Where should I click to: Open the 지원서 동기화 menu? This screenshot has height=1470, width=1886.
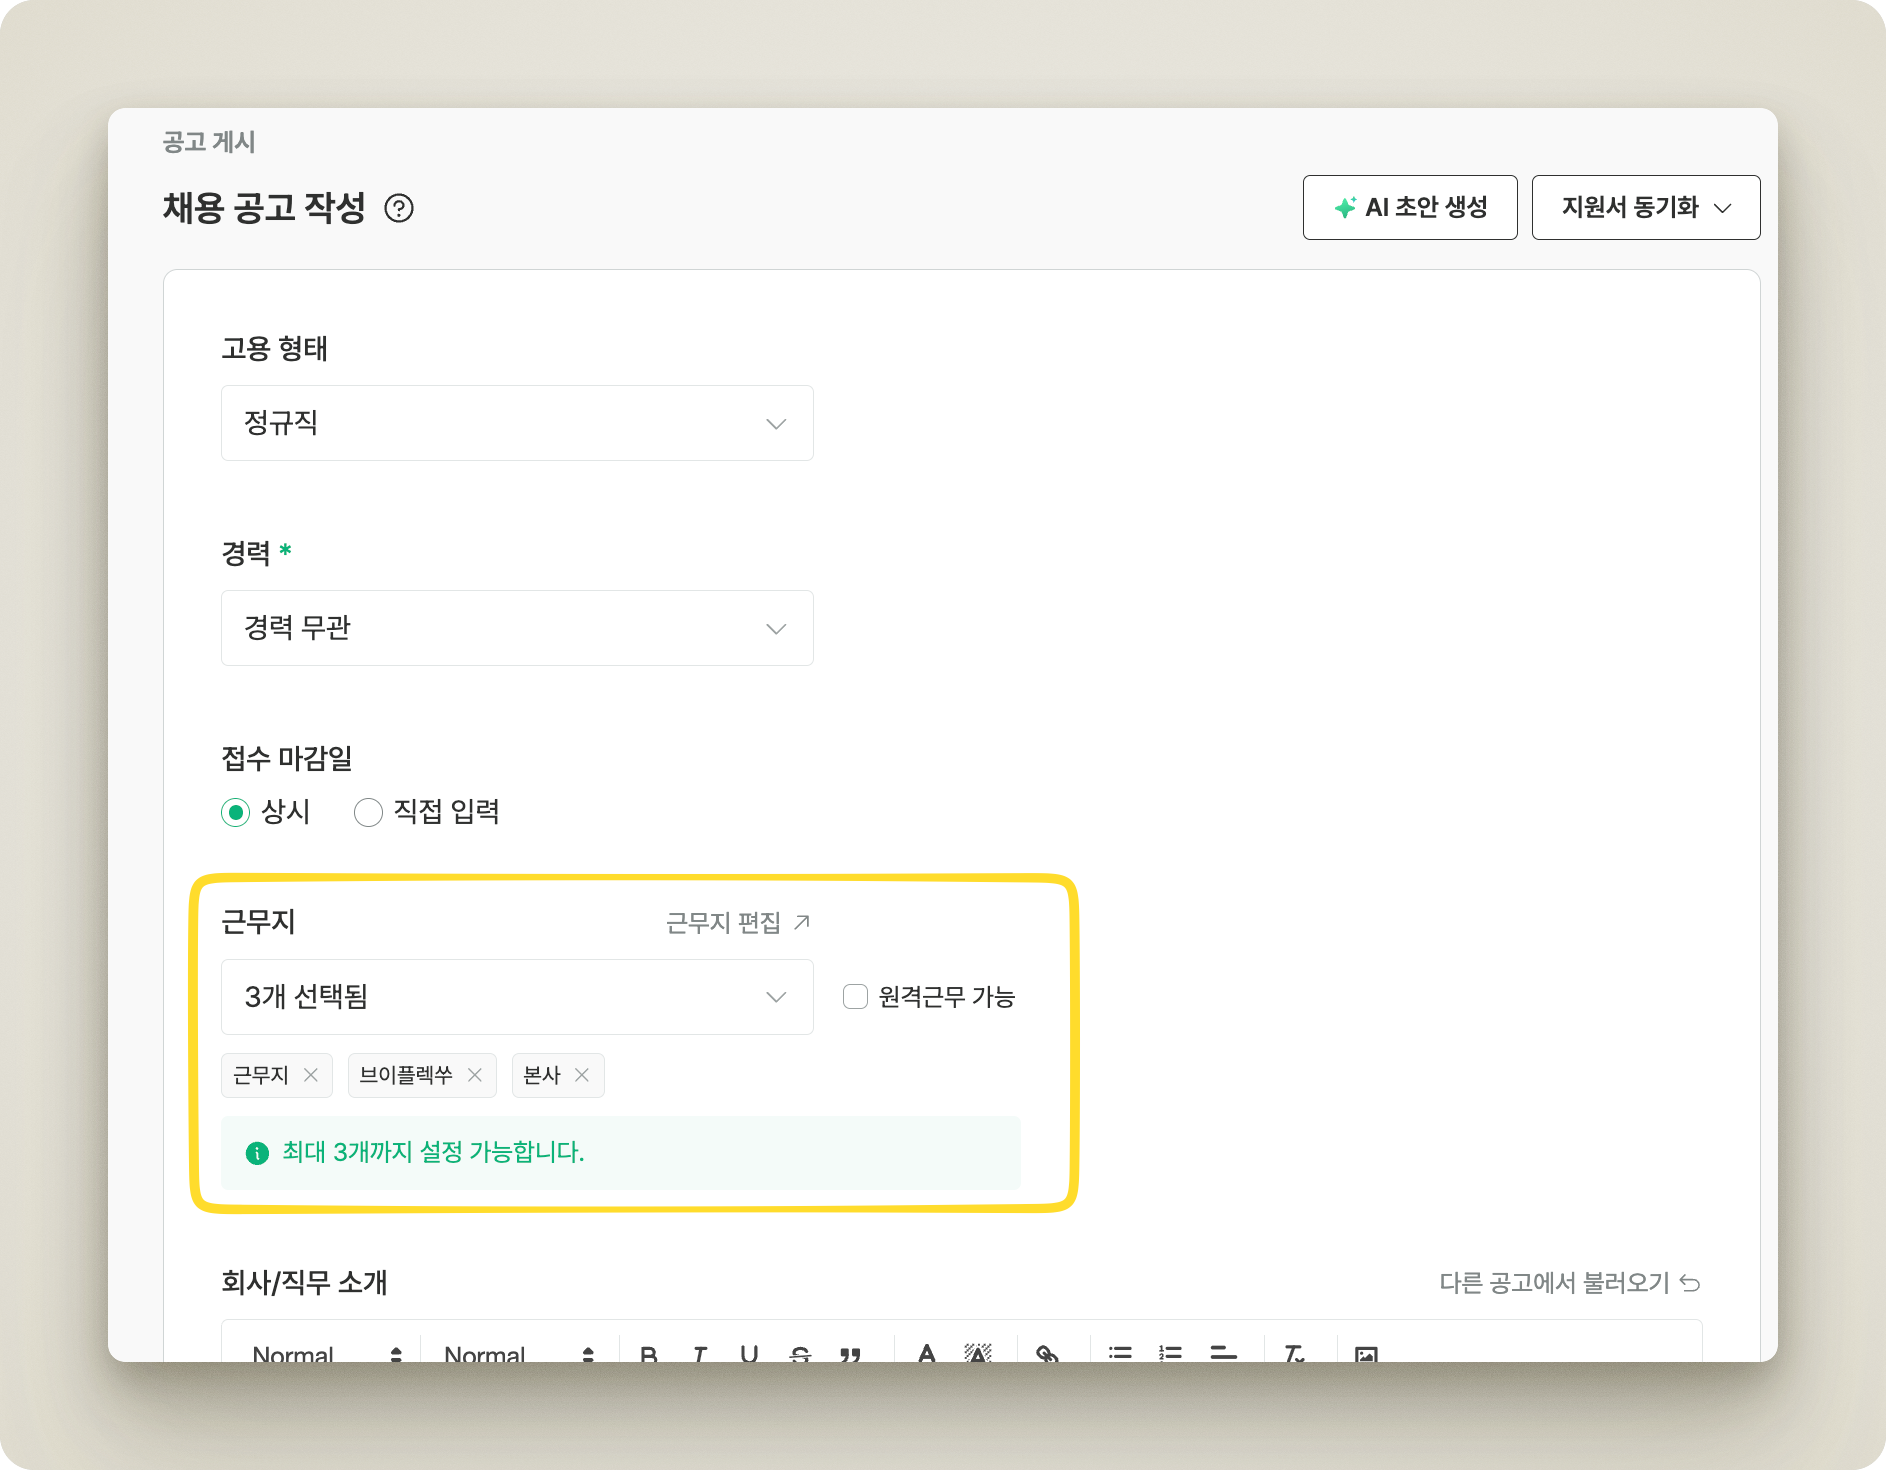click(1645, 208)
